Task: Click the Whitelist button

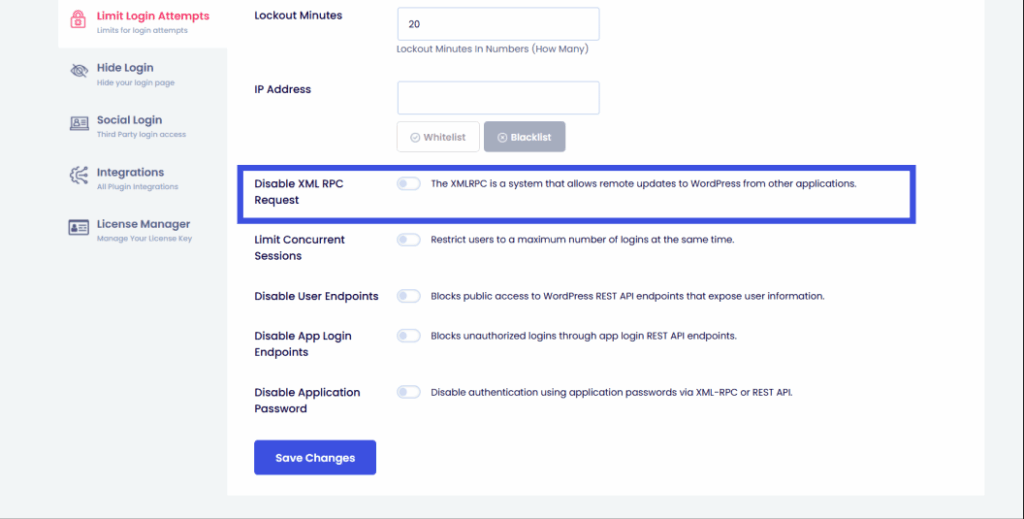Action: coord(438,138)
